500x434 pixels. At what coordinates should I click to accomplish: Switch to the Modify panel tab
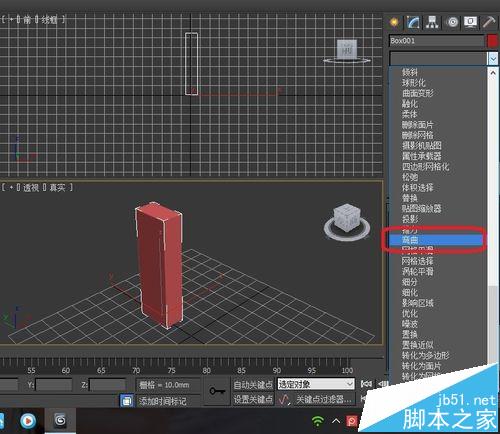(413, 22)
